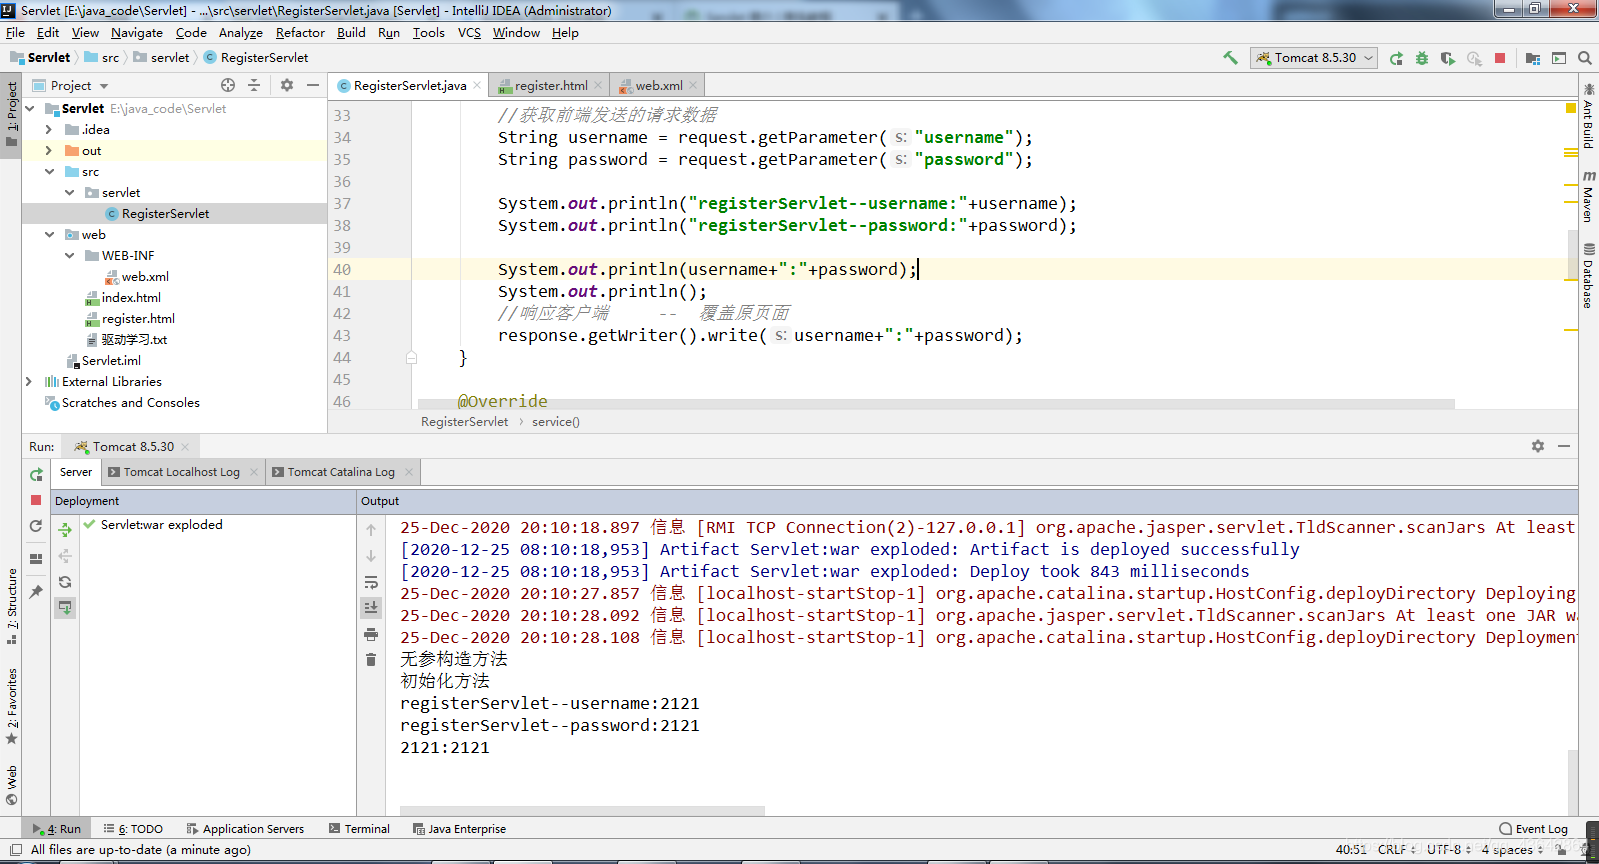The height and width of the screenshot is (864, 1599).
Task: Open Search Everywhere magnifier
Action: tap(1585, 58)
